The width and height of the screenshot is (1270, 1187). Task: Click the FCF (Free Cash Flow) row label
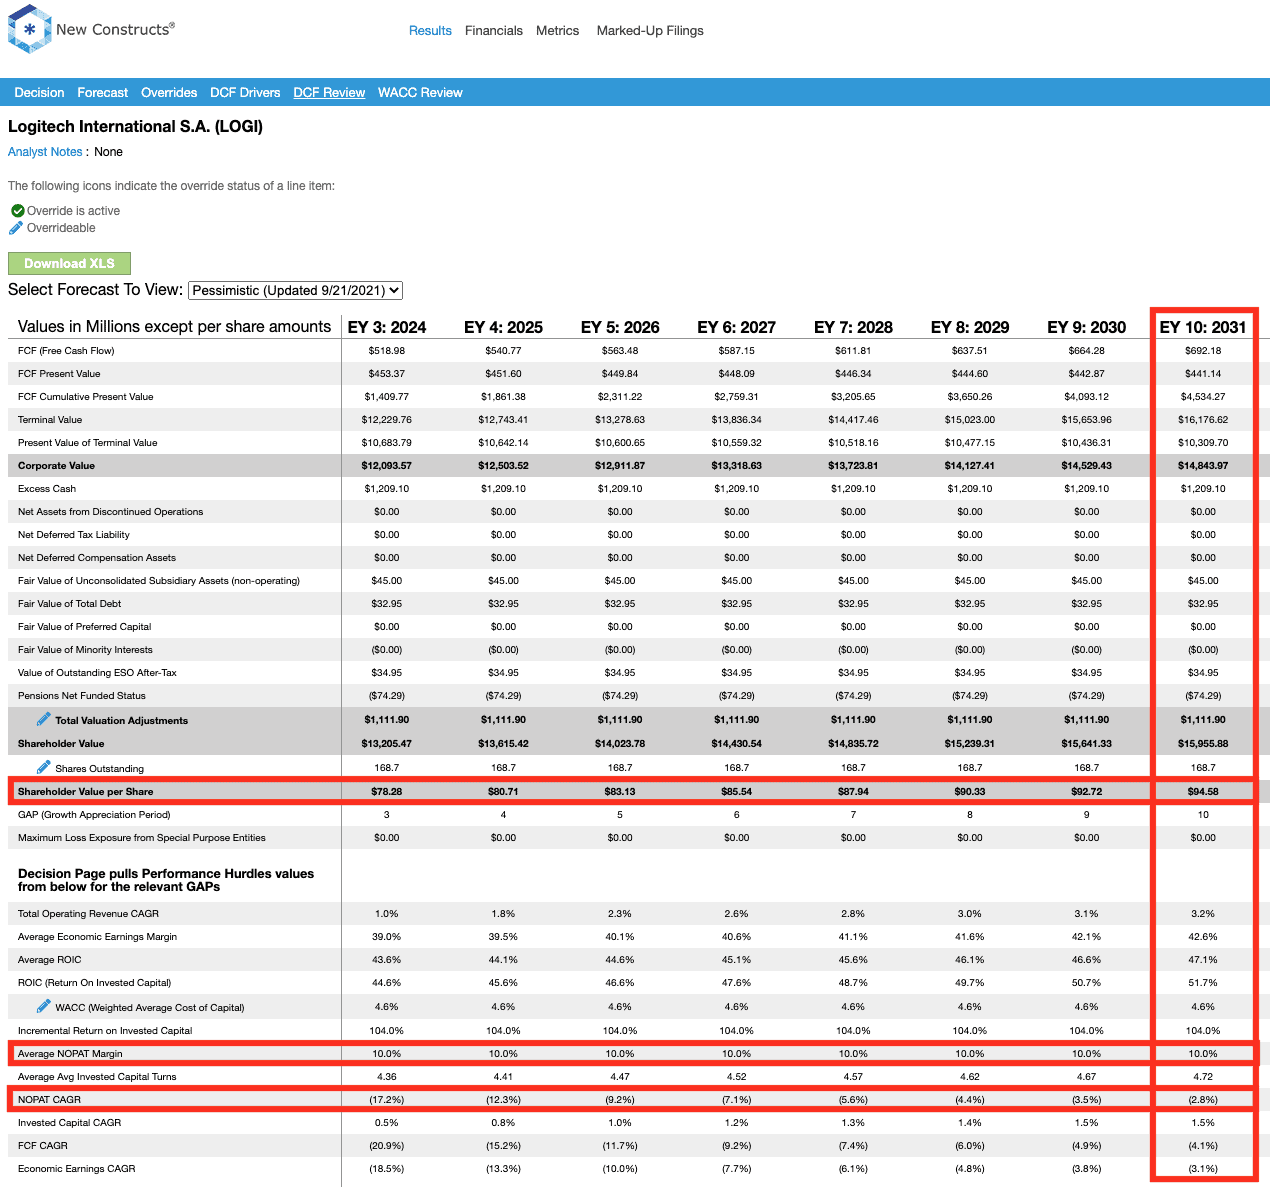point(66,351)
